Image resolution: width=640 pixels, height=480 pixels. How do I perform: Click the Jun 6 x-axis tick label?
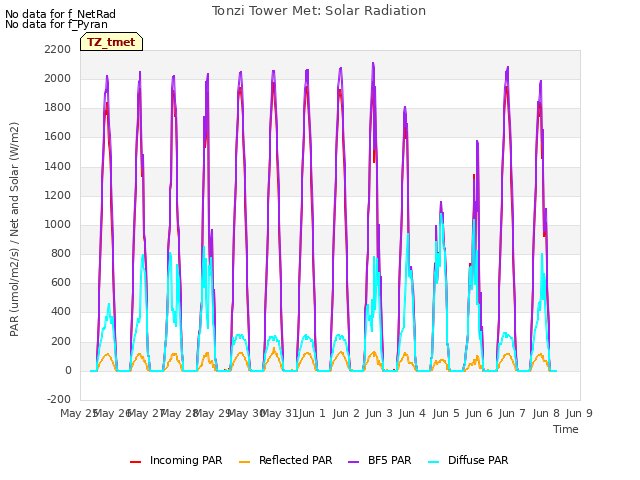coord(479,413)
